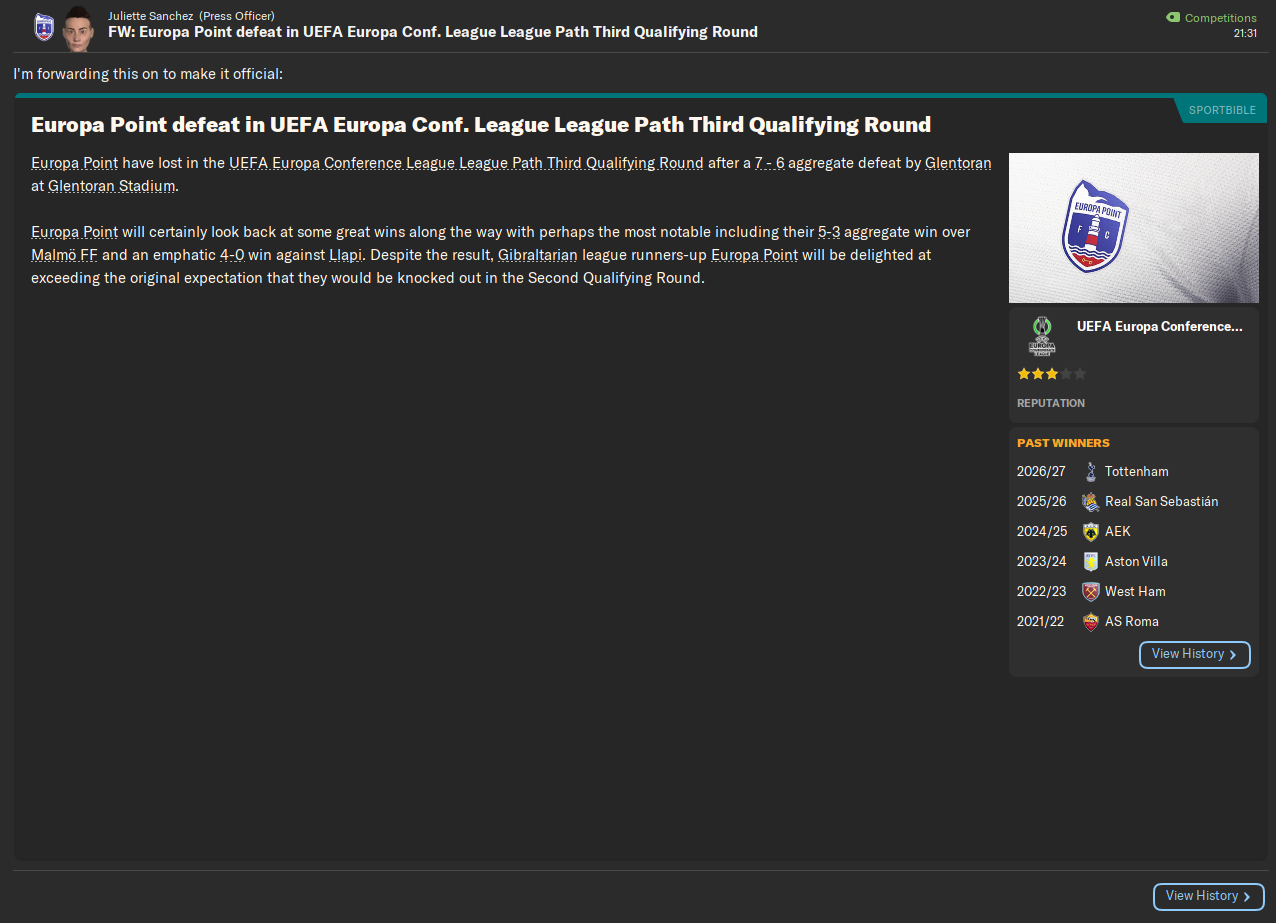Select AEK in past winners
Screen dimensions: 1276x923
pyautogui.click(x=1118, y=531)
